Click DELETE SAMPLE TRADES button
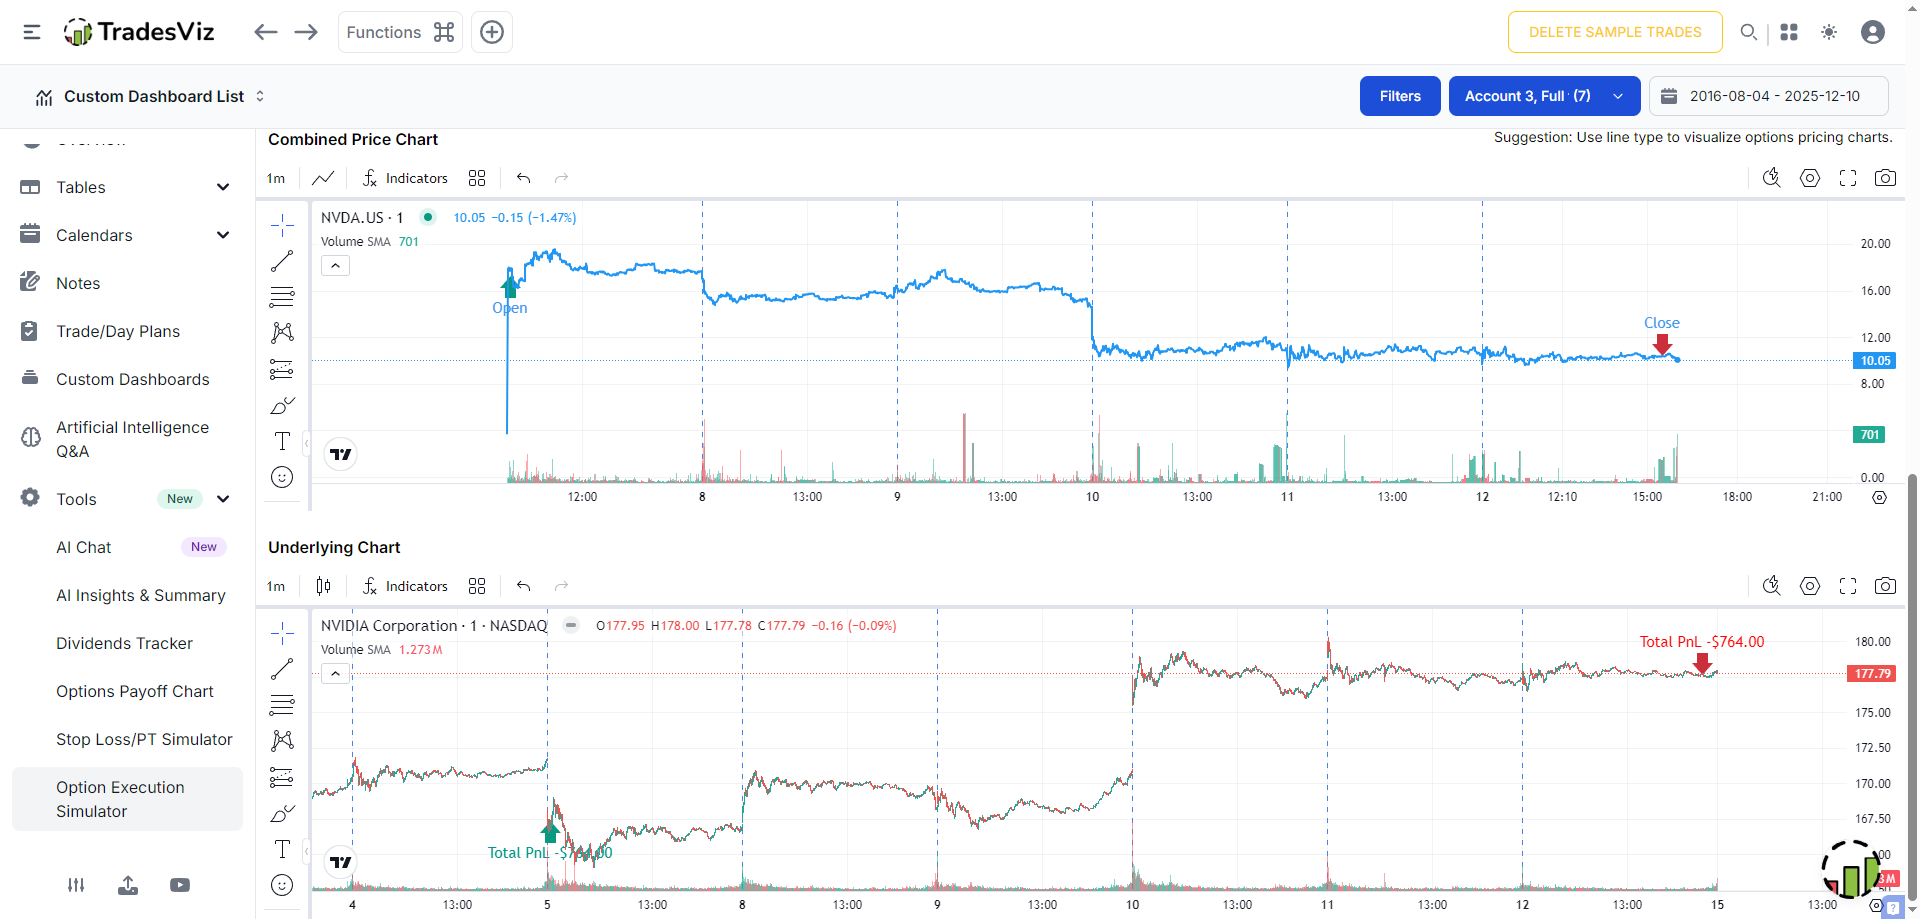Screen dimensions: 1920x919 [1615, 32]
